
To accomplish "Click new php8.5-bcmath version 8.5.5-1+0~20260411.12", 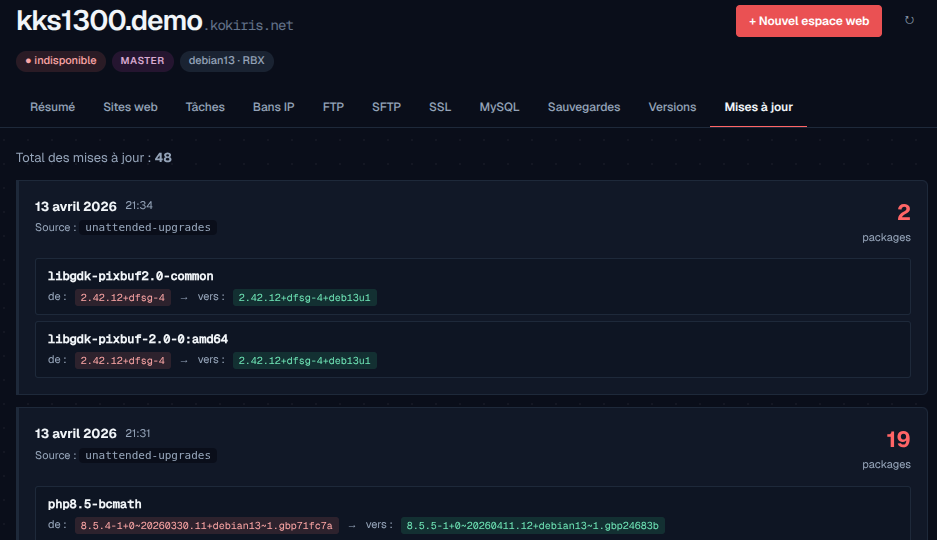I will click(532, 526).
